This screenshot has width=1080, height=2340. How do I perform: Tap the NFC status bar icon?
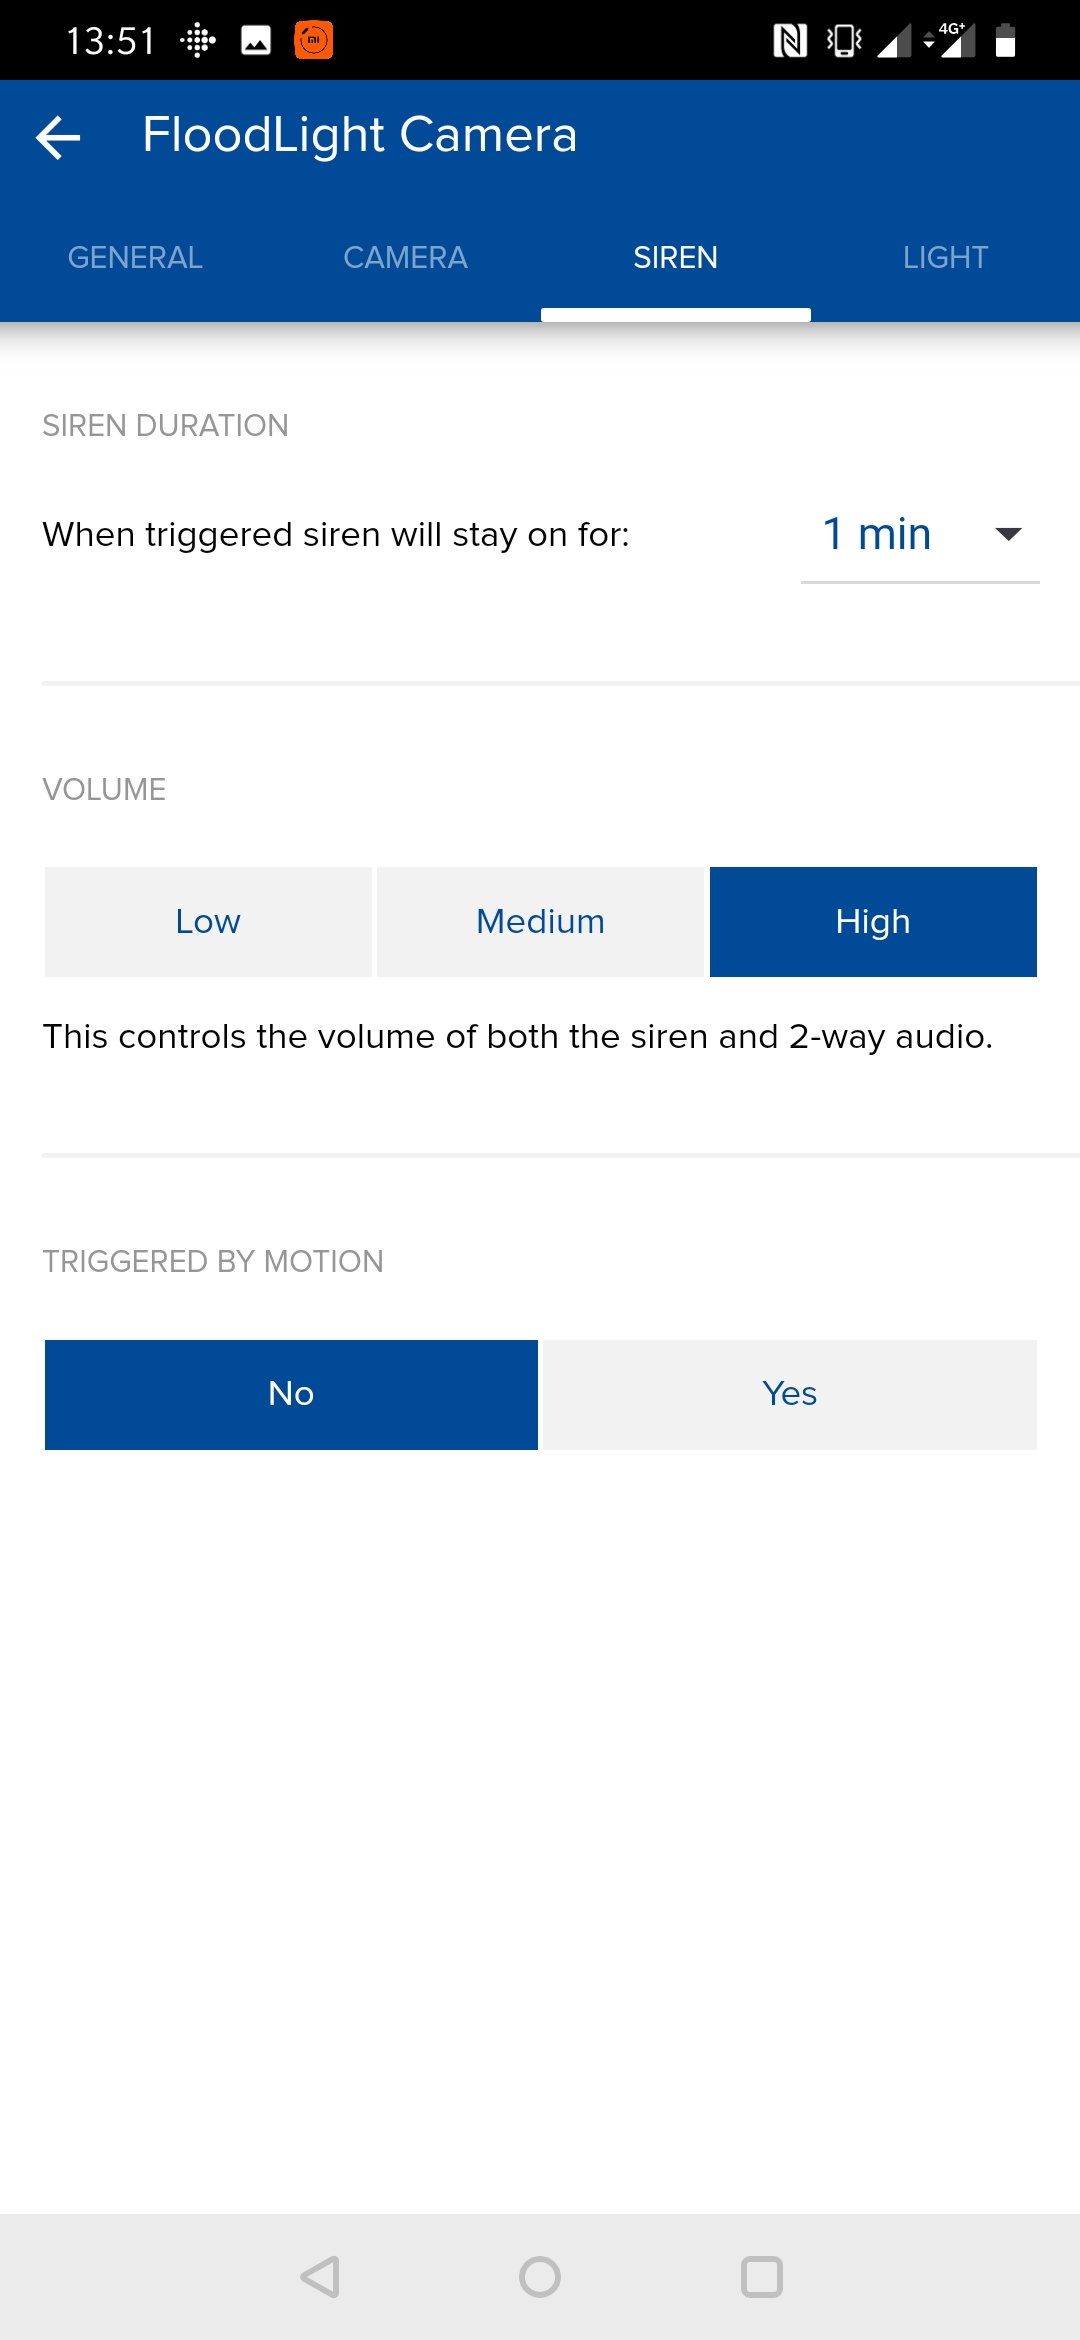[790, 41]
